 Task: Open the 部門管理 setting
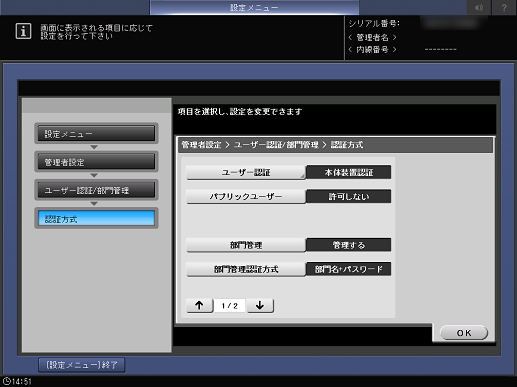pos(246,245)
